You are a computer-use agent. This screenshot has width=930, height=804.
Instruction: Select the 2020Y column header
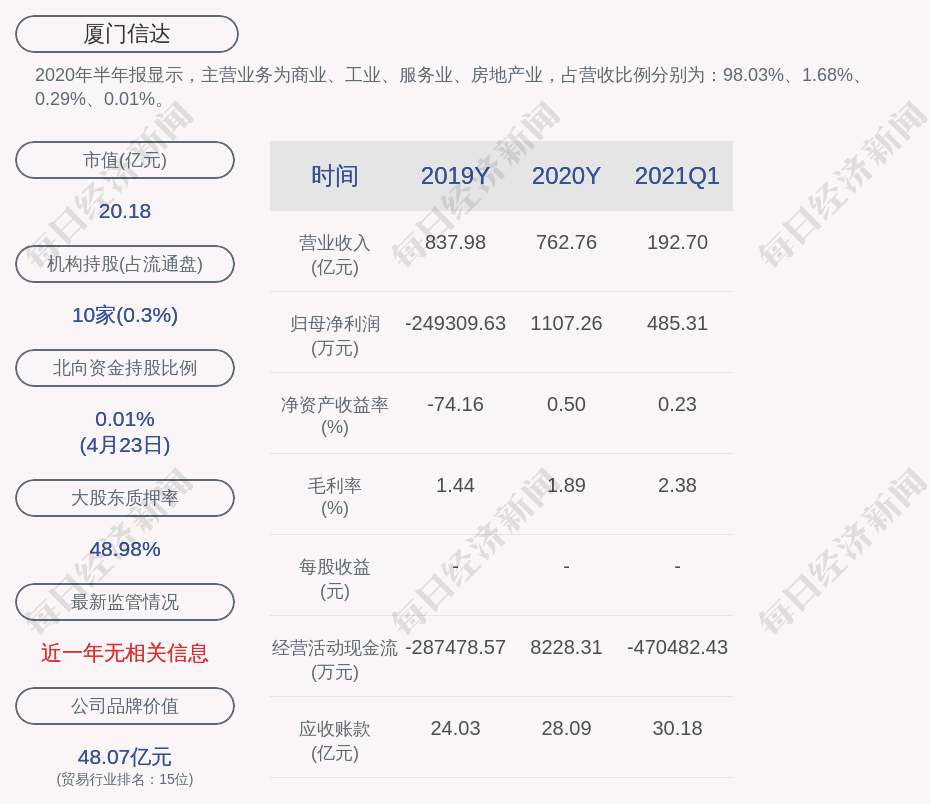tap(566, 176)
